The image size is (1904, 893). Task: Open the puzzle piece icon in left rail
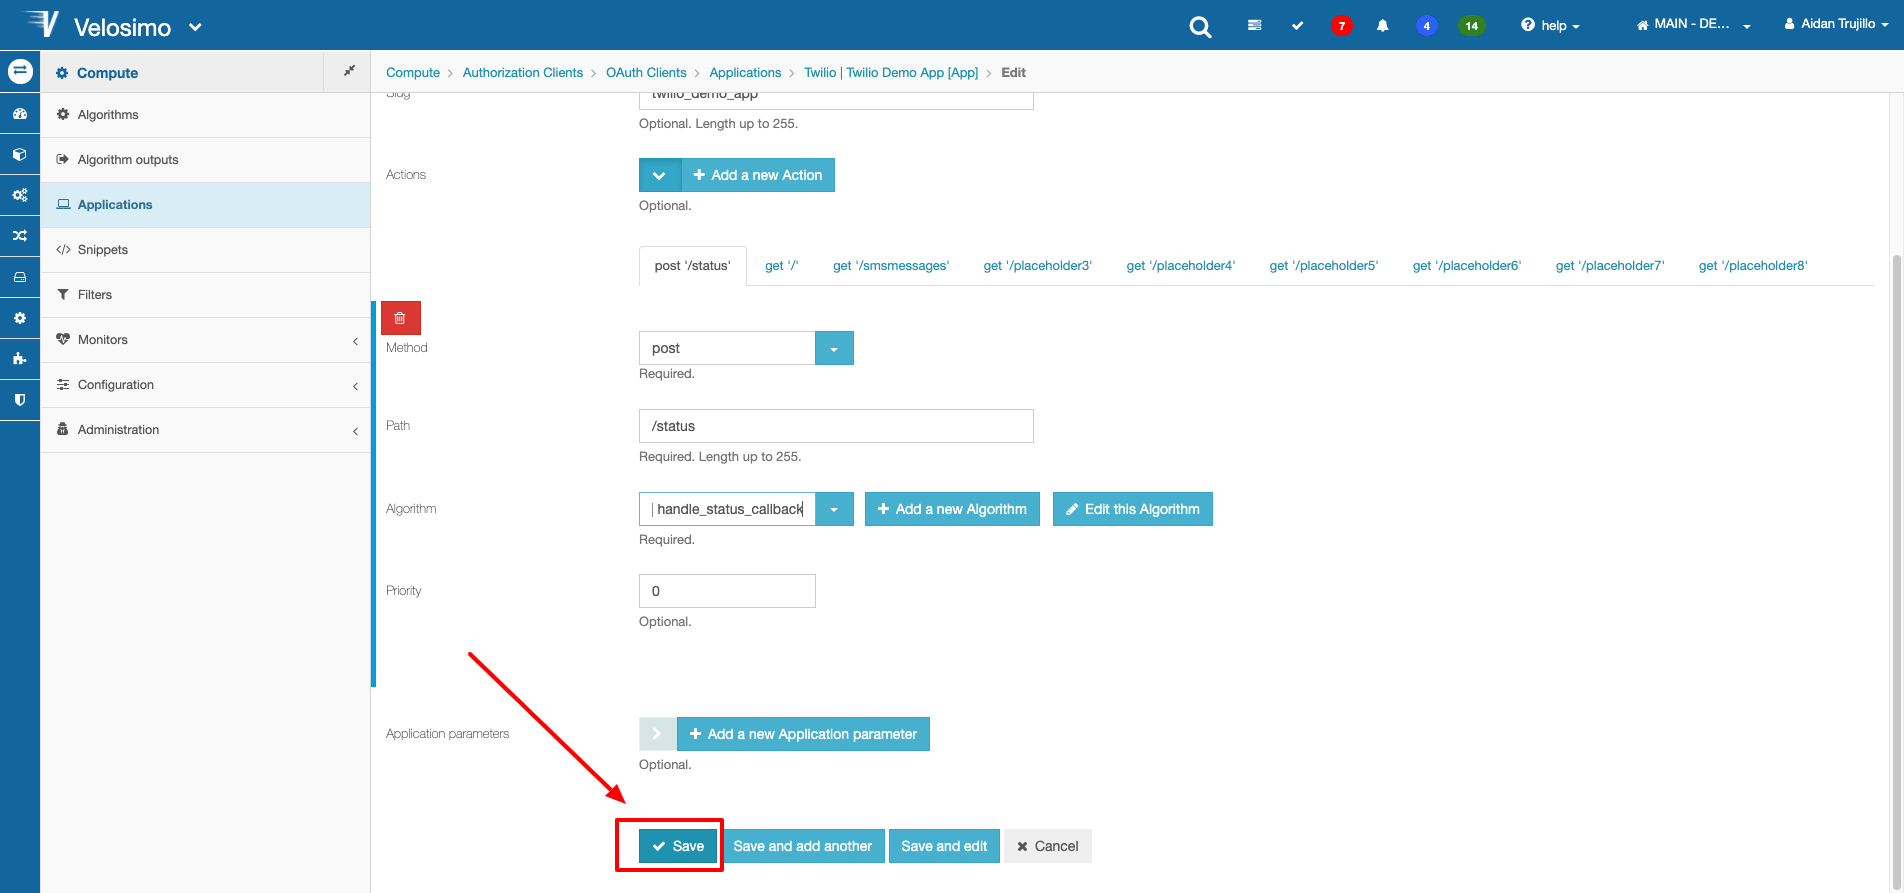point(20,359)
